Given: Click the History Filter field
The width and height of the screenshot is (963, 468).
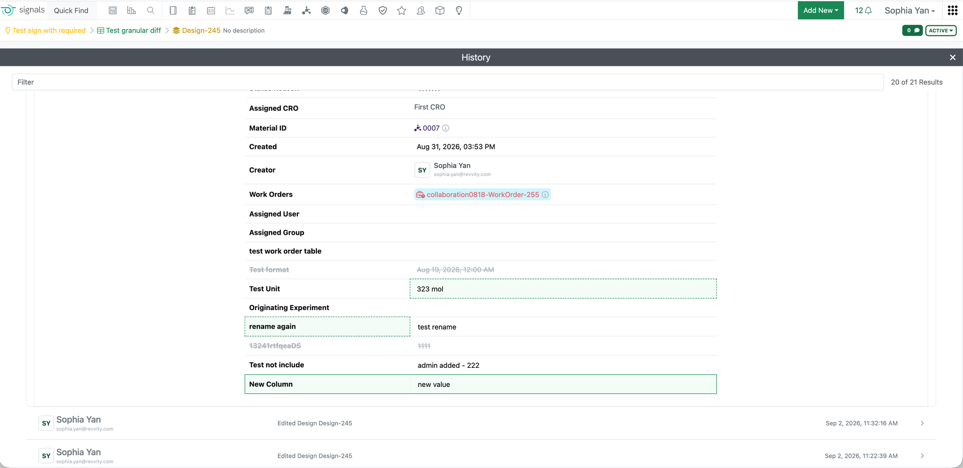Looking at the screenshot, I should coord(448,82).
